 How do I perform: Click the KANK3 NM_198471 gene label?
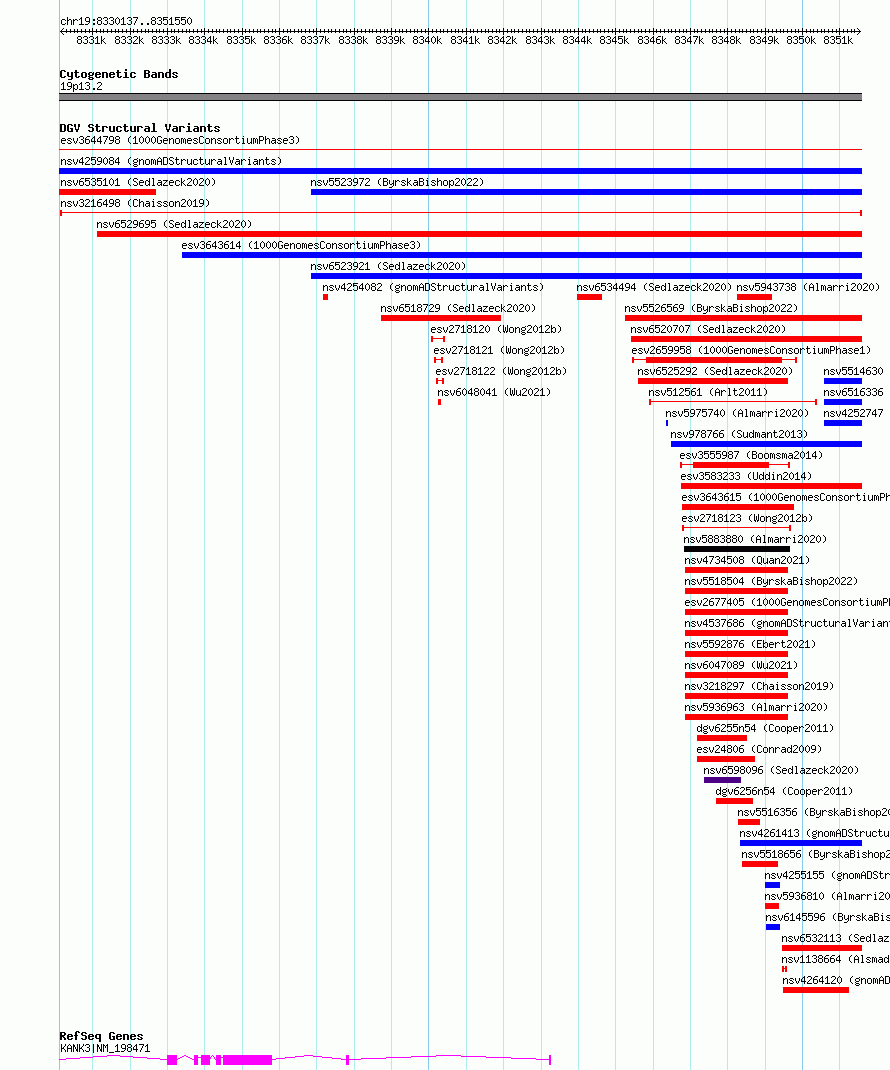(105, 1048)
